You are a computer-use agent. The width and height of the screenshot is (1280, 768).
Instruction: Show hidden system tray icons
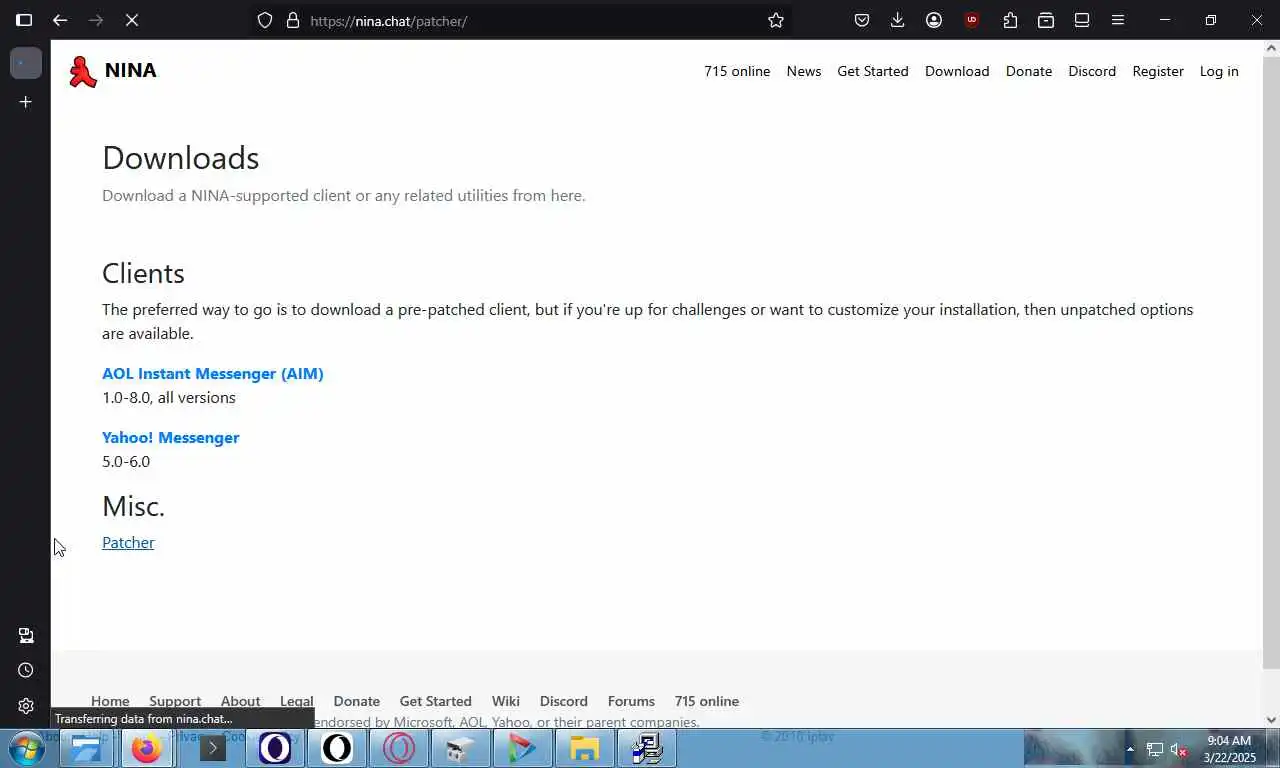click(x=1130, y=749)
